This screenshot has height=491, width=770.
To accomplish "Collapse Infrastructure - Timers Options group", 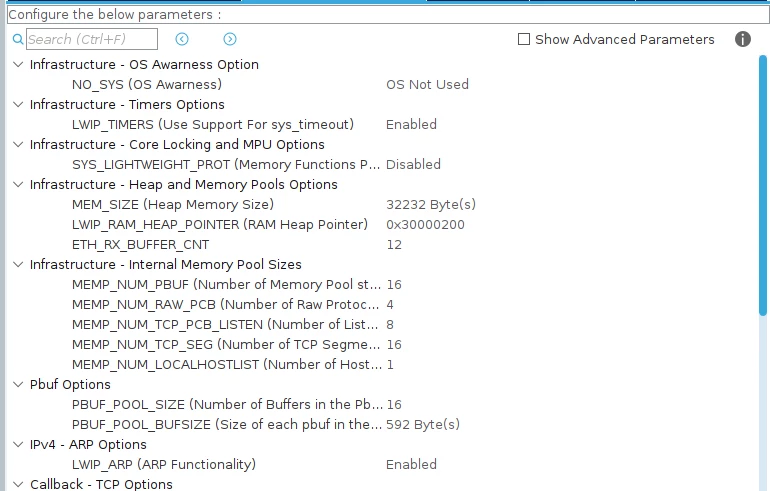I will pyautogui.click(x=18, y=105).
